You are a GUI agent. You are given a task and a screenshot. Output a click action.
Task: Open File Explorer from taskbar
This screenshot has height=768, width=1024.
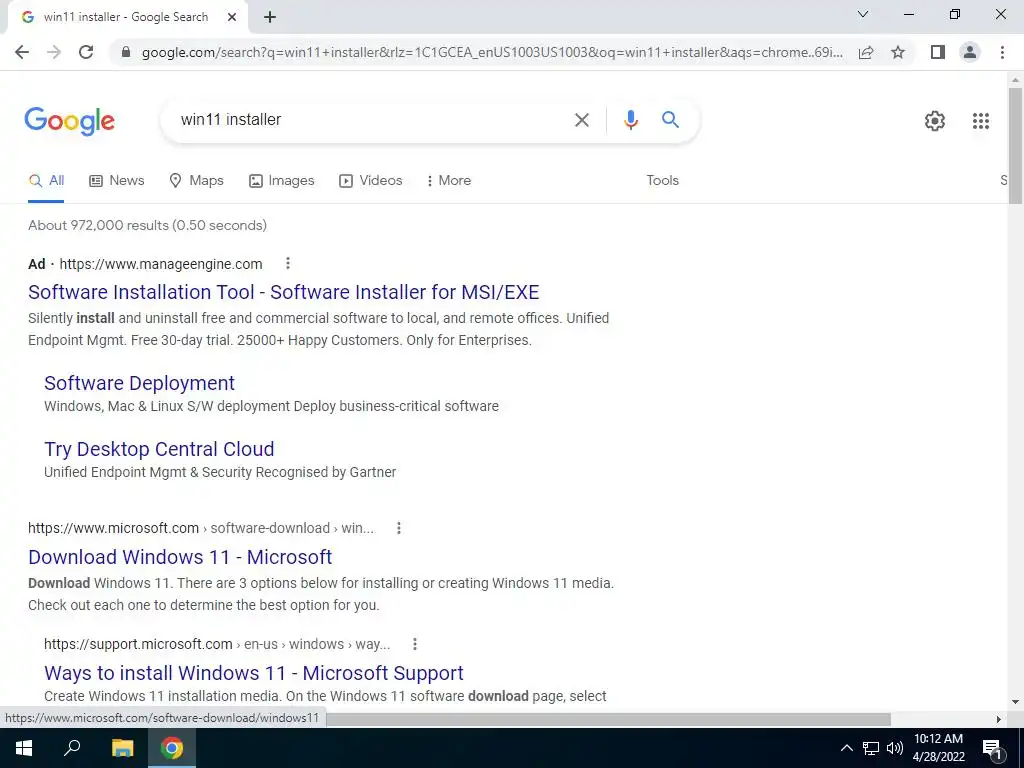(x=122, y=748)
